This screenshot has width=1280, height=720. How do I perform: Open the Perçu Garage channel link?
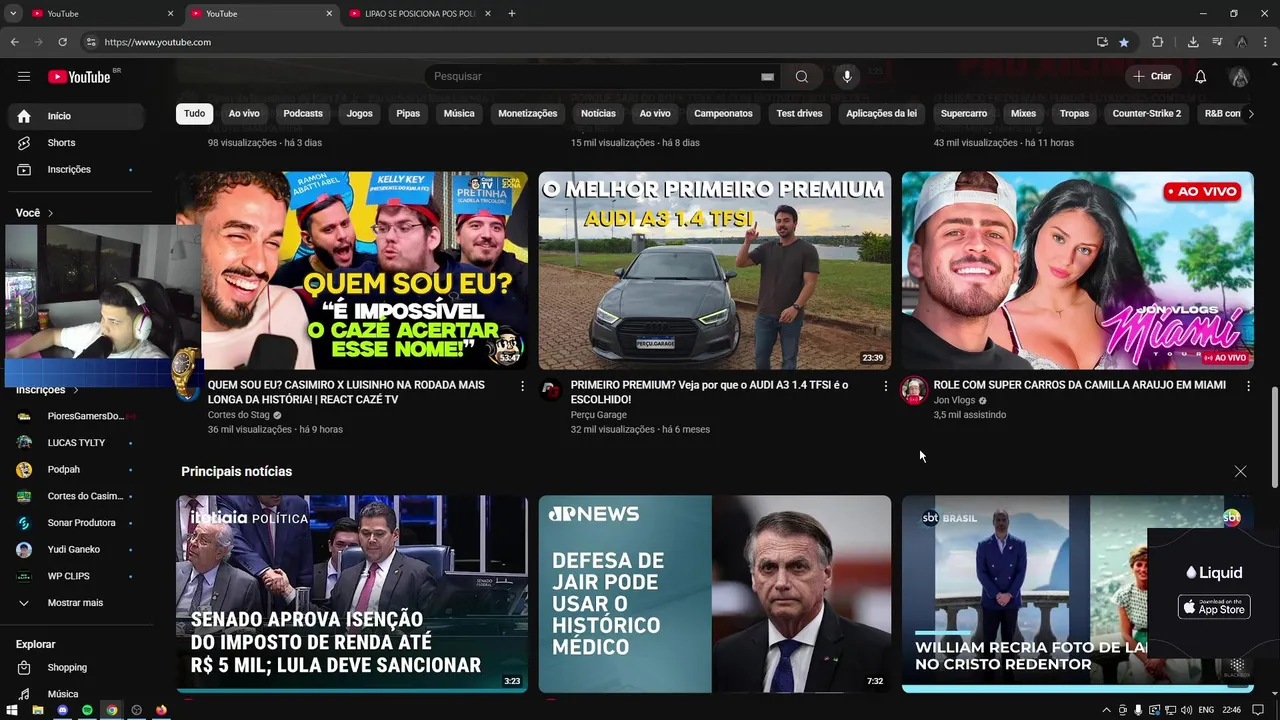599,415
